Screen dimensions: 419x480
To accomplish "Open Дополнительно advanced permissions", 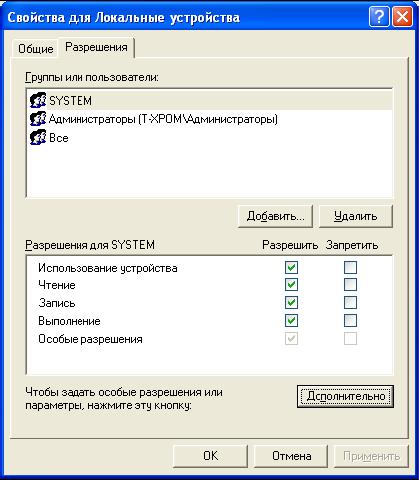I will tap(345, 396).
